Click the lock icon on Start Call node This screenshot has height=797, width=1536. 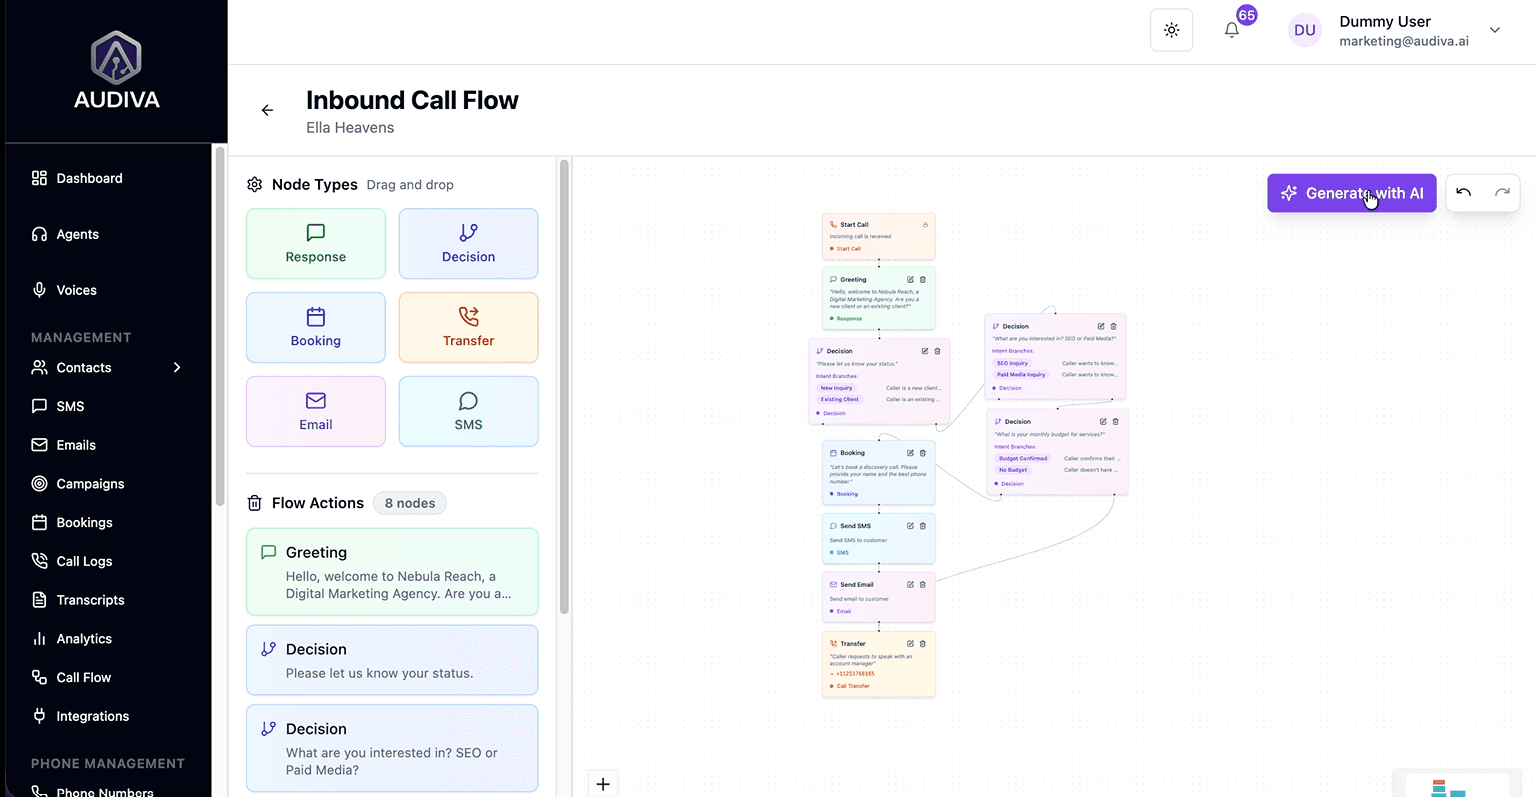(x=925, y=225)
